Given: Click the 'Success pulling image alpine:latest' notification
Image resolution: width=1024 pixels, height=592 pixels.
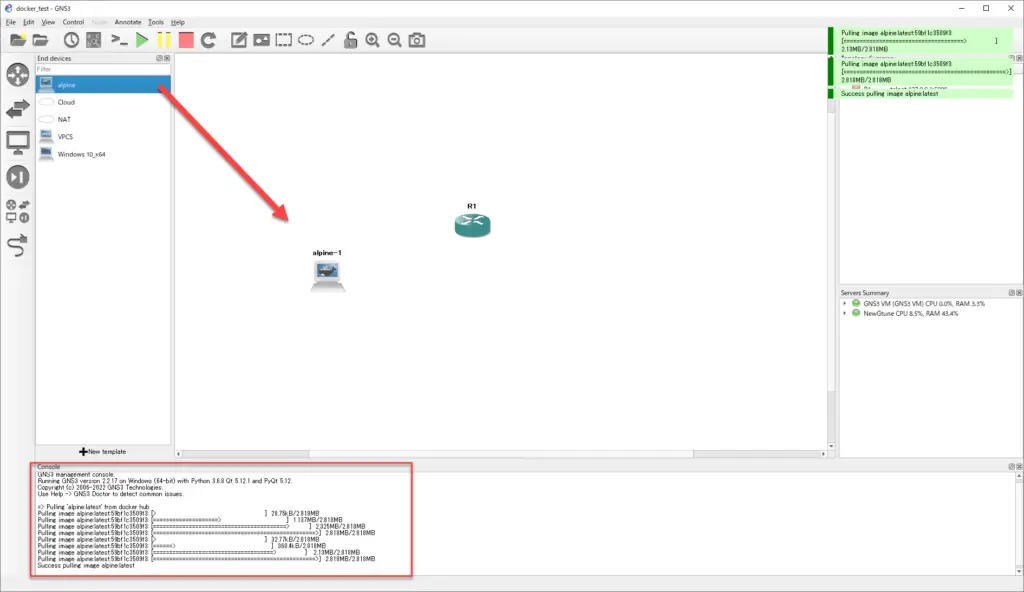Looking at the screenshot, I should 921,94.
